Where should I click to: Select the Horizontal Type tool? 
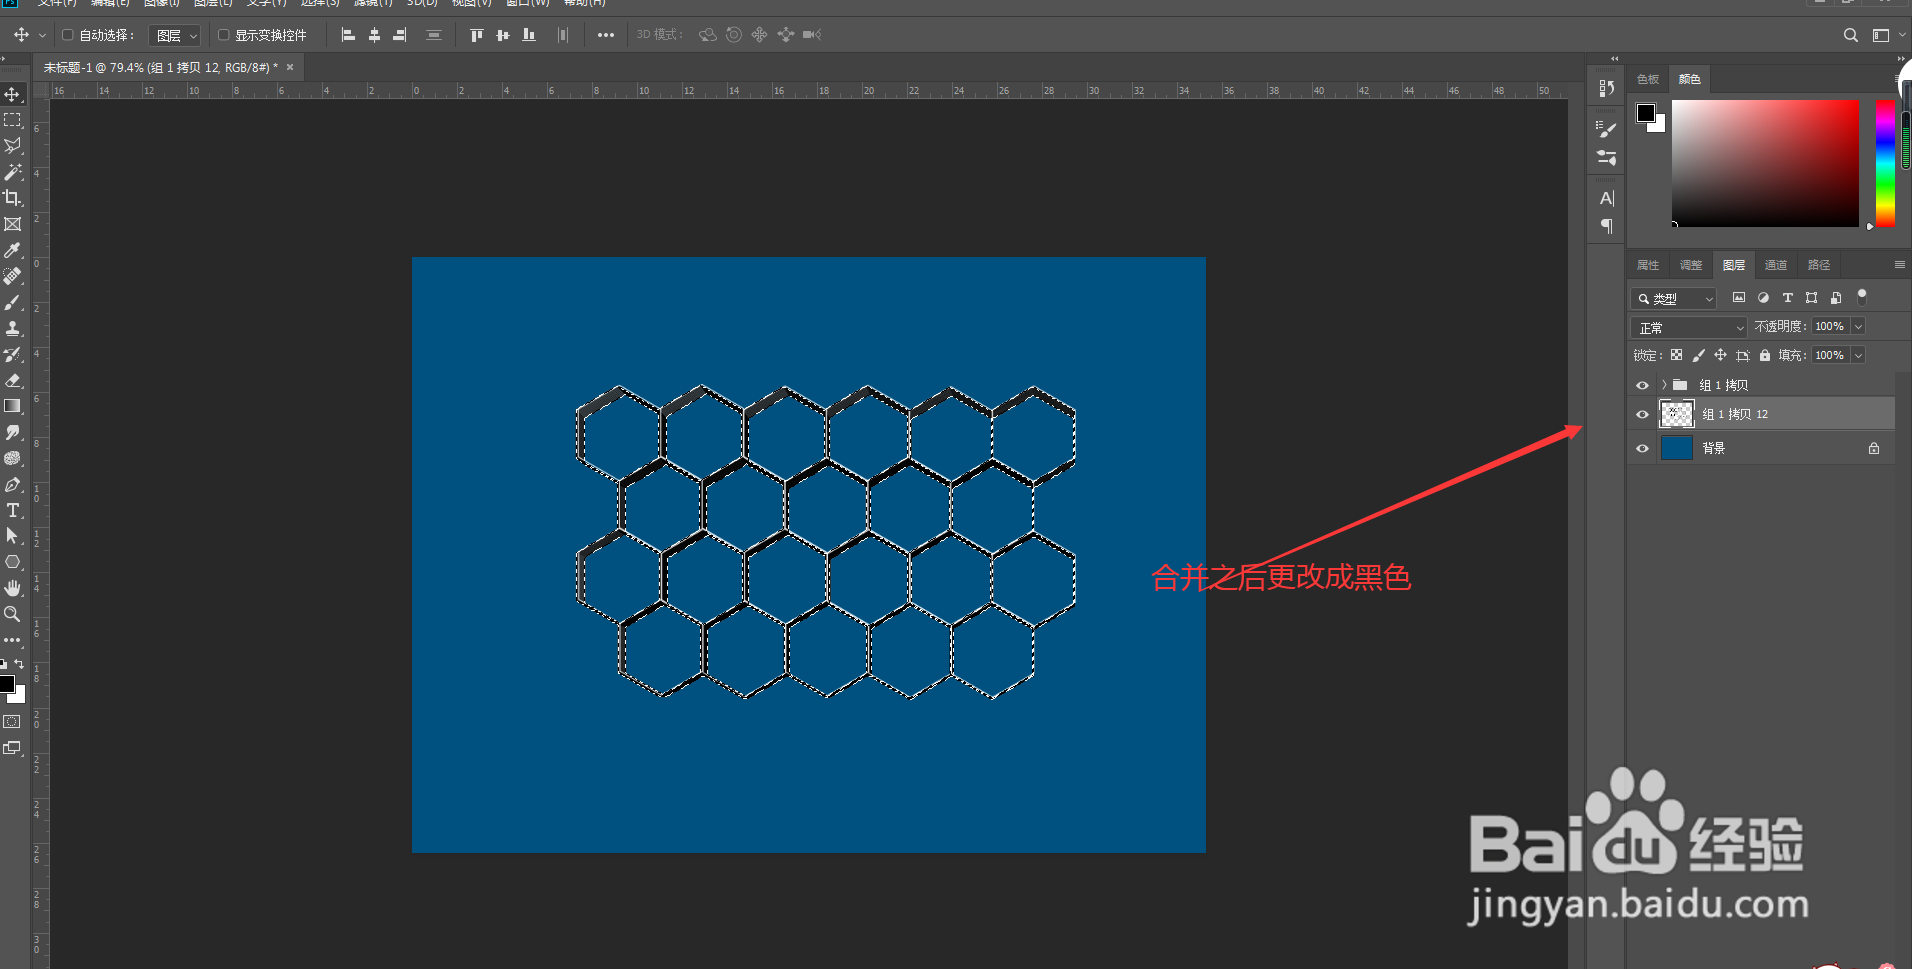tap(13, 509)
